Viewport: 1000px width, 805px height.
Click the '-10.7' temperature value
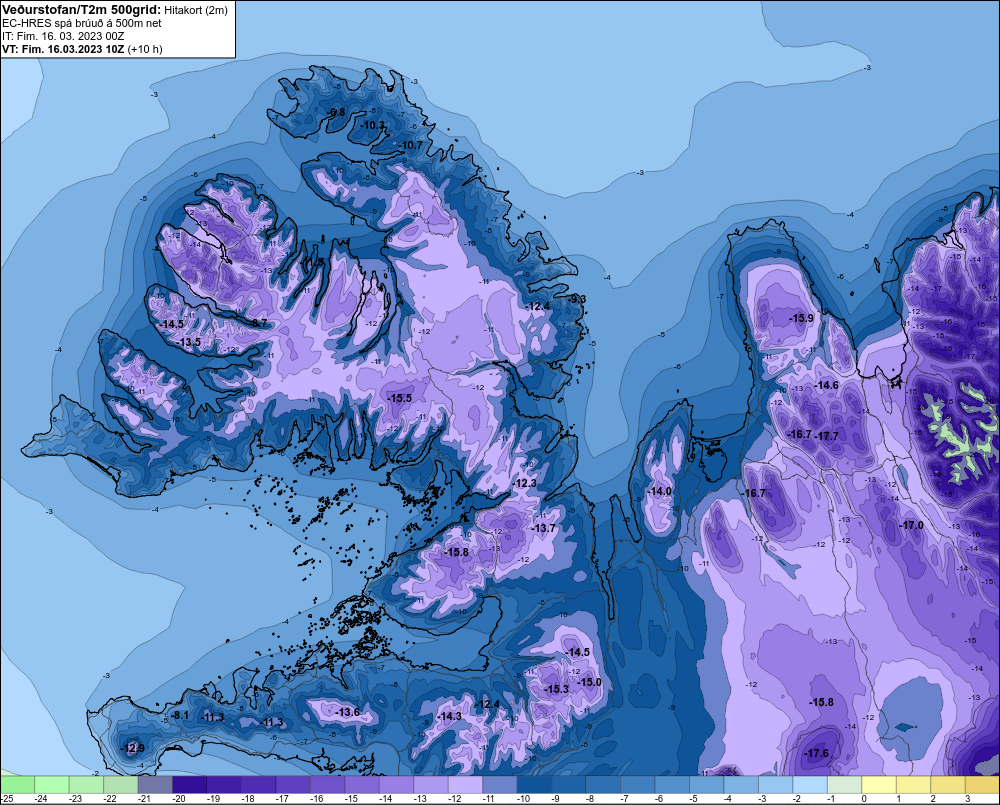[x=411, y=145]
